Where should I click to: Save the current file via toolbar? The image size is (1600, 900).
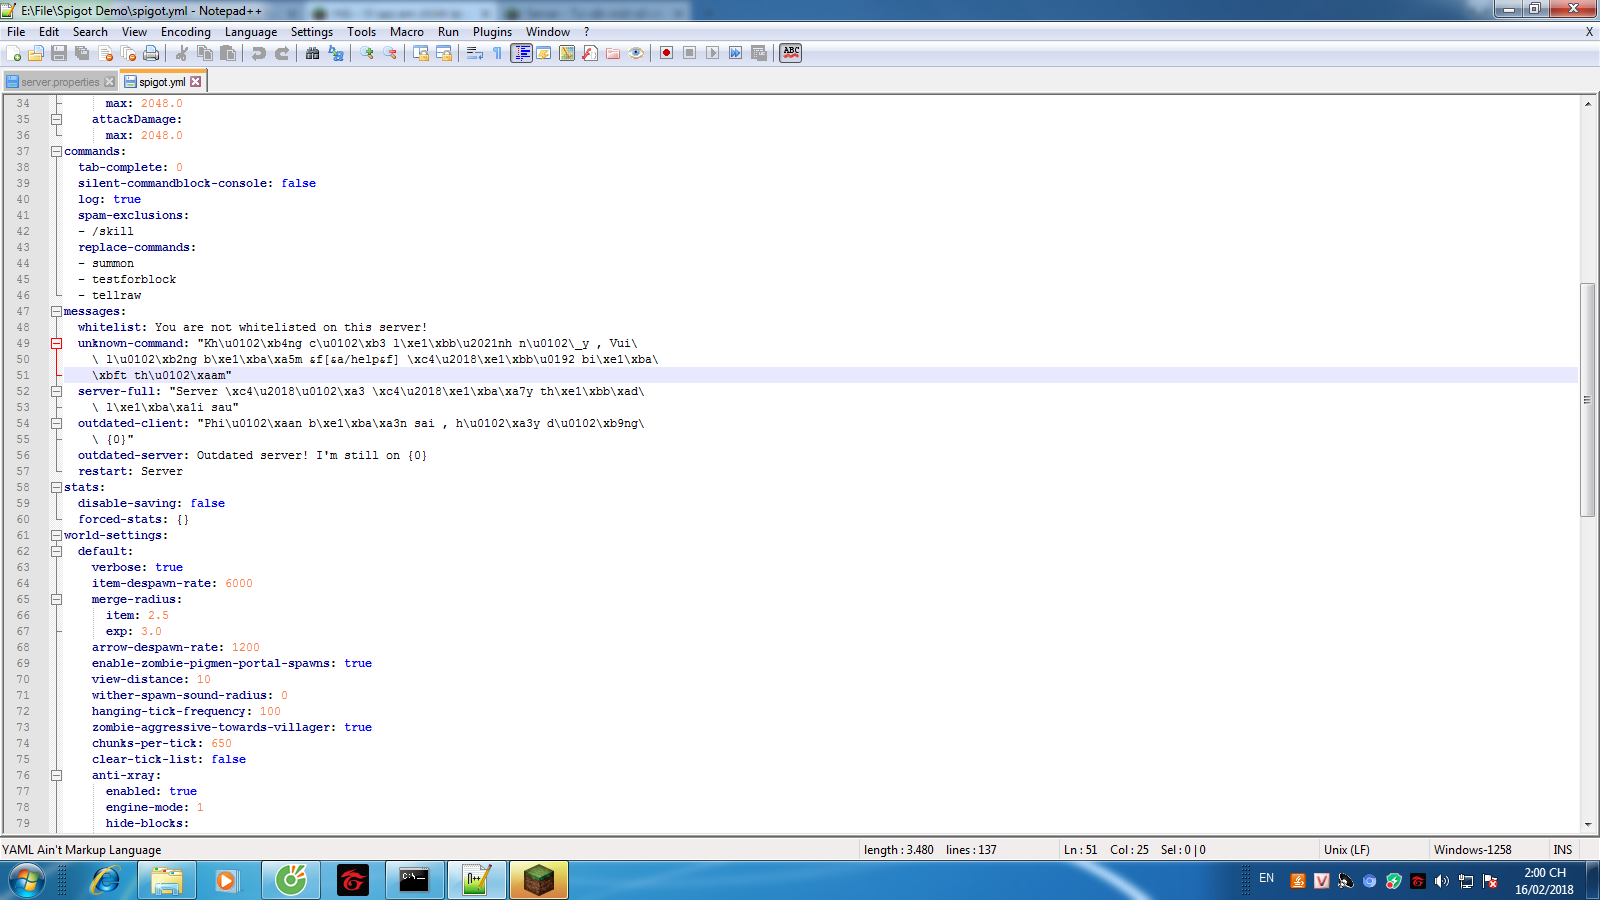(59, 53)
